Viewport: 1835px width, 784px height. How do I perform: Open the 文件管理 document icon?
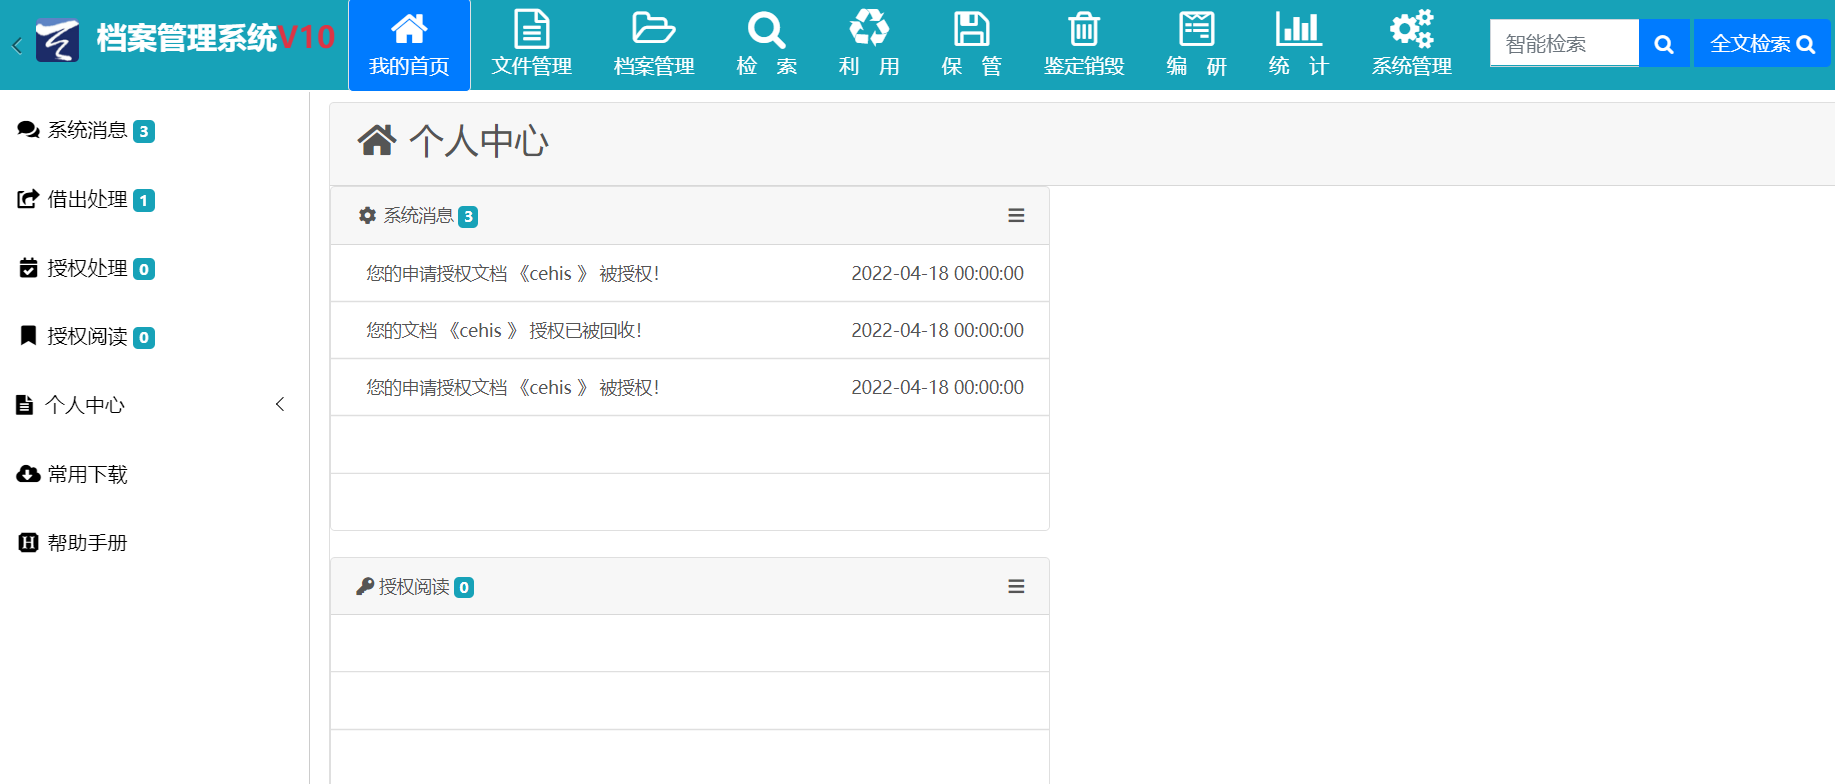(x=531, y=30)
